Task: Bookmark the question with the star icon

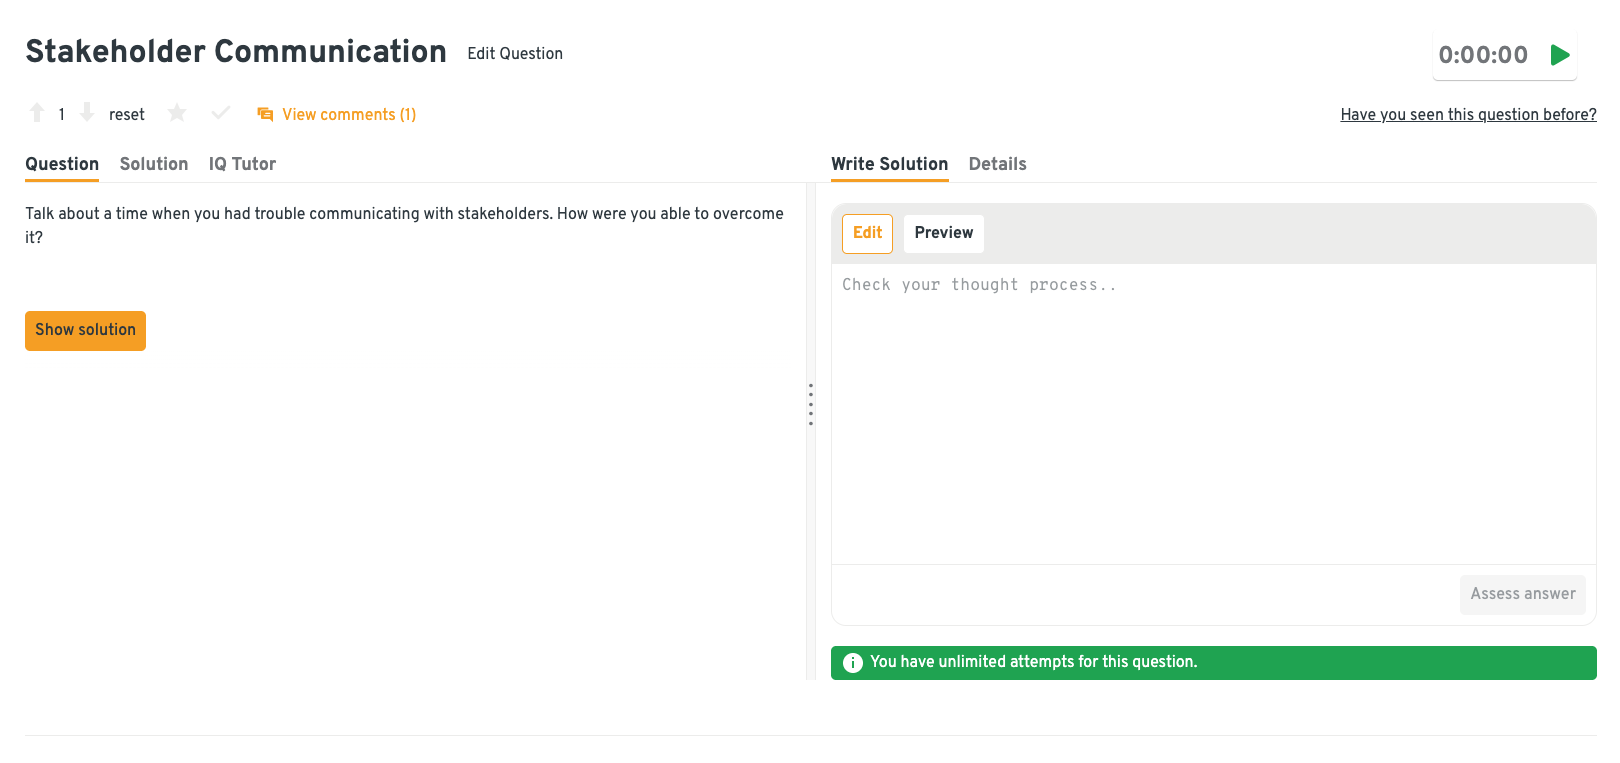Action: (x=177, y=113)
